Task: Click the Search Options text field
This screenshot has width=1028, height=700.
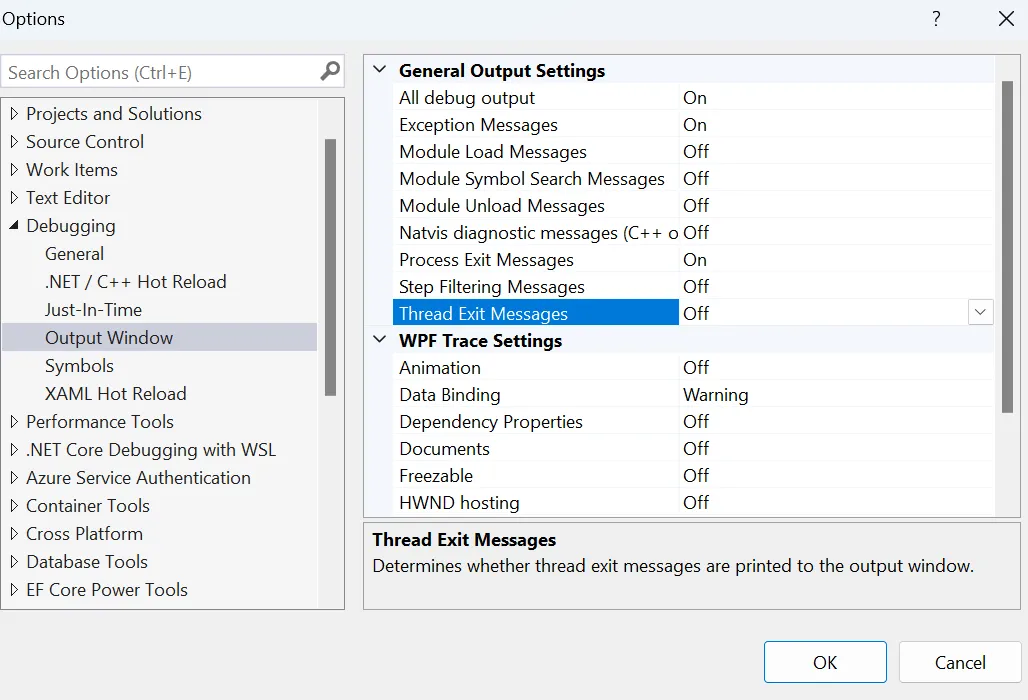Action: [160, 72]
